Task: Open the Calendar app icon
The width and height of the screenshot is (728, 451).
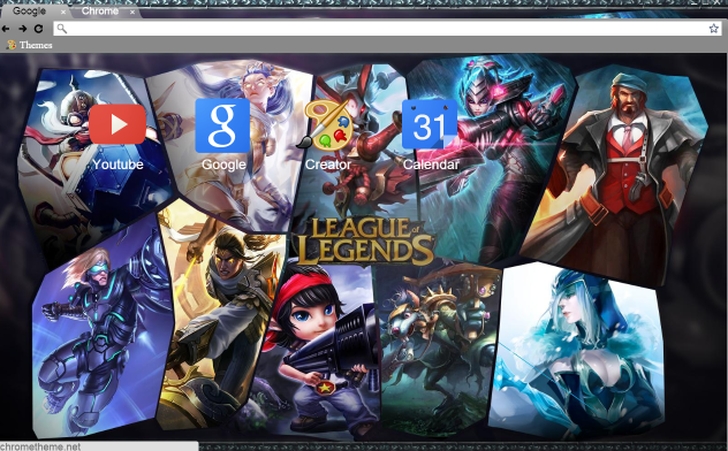Action: (429, 124)
